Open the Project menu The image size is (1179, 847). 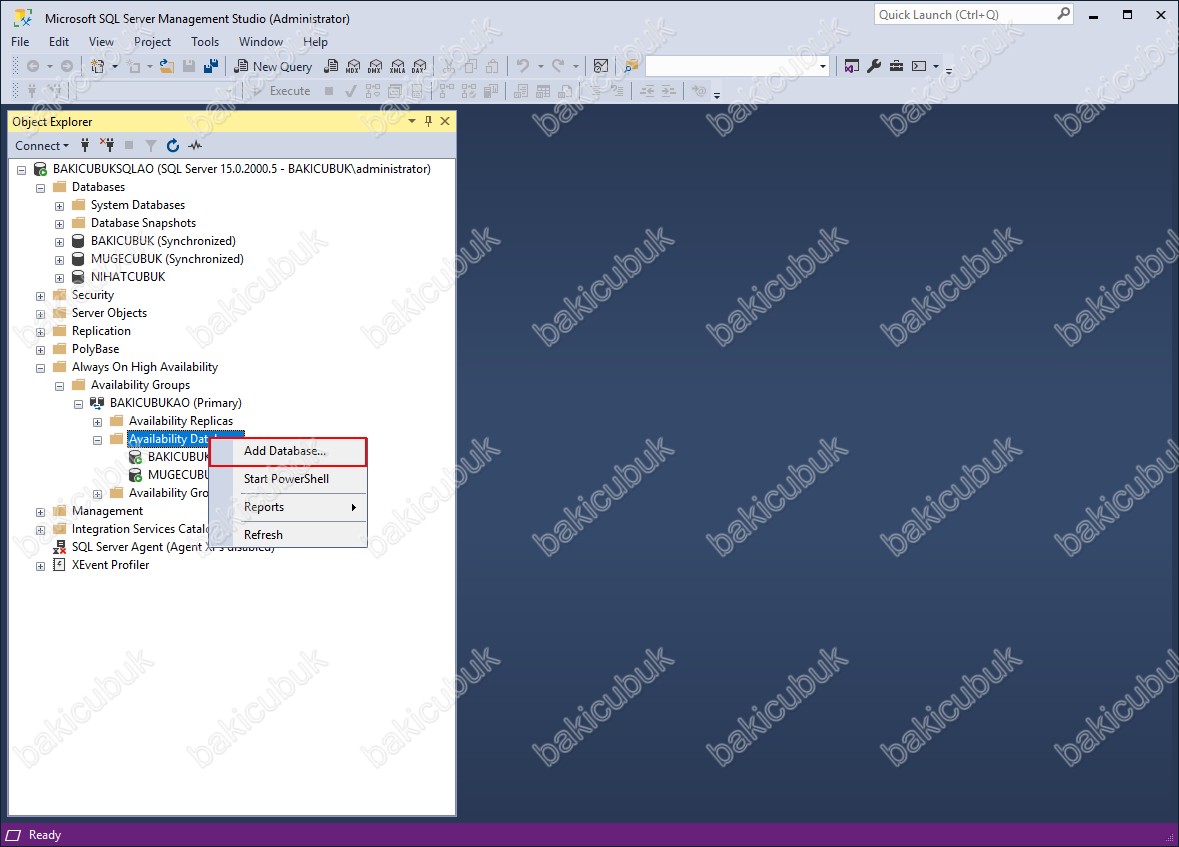pos(153,41)
